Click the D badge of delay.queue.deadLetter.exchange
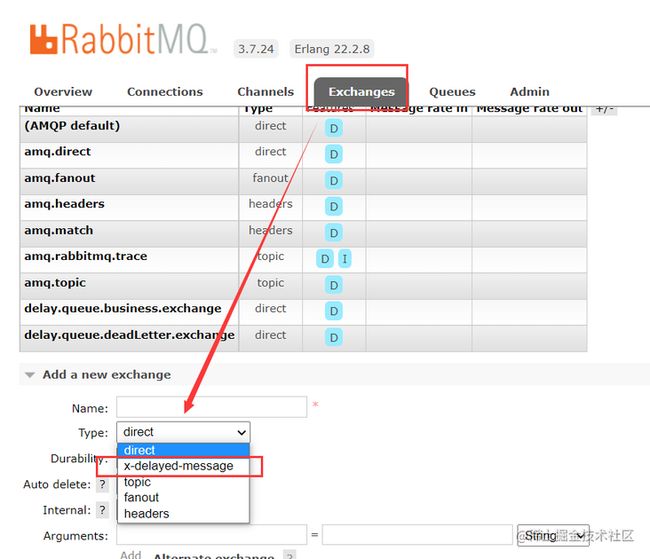 [334, 338]
